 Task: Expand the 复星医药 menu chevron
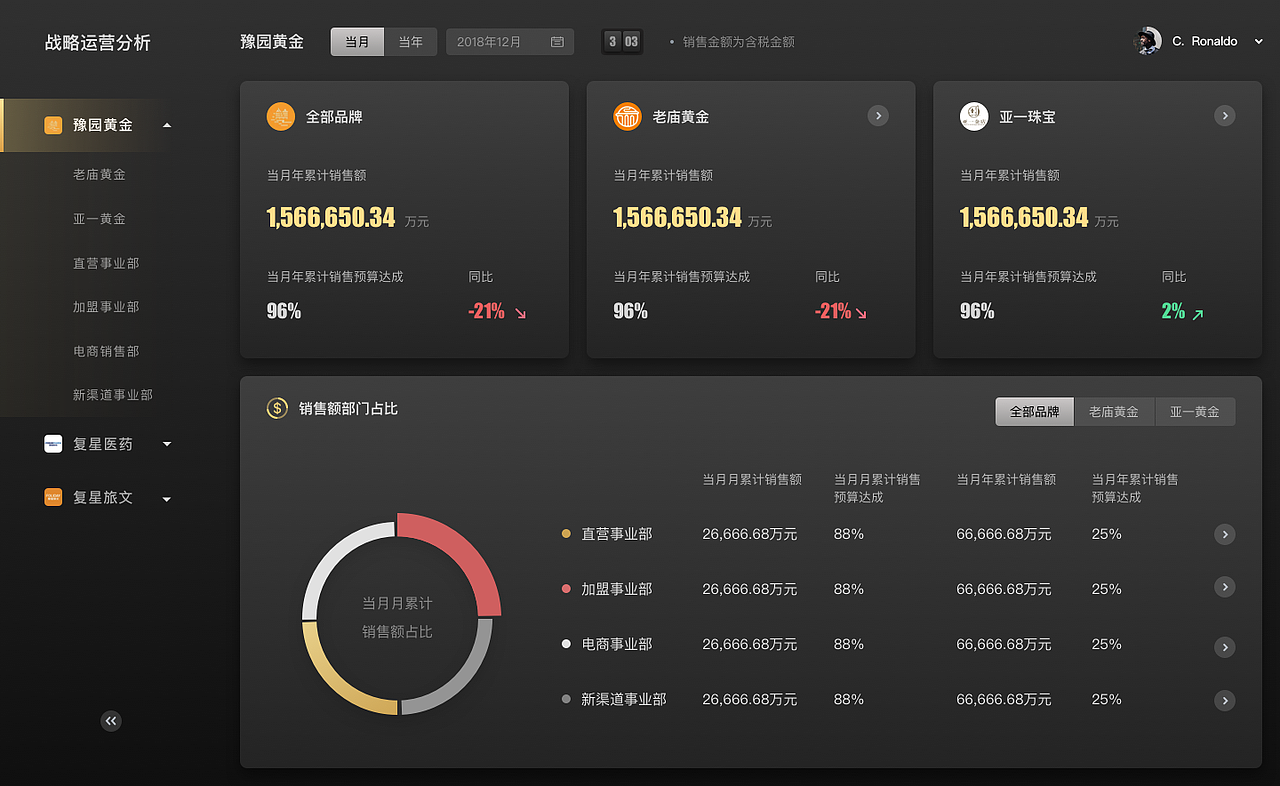coord(166,444)
